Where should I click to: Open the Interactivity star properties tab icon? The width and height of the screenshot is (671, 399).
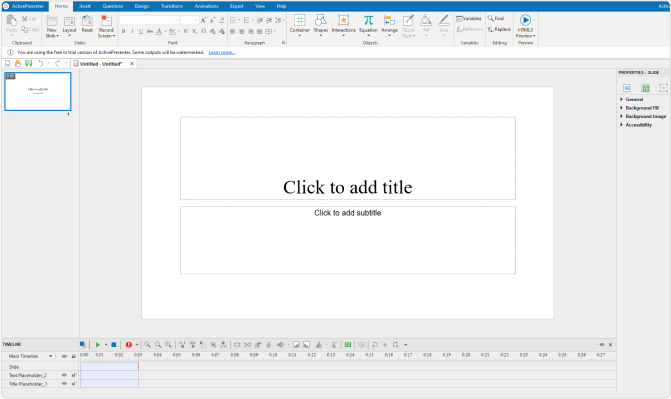pos(663,88)
